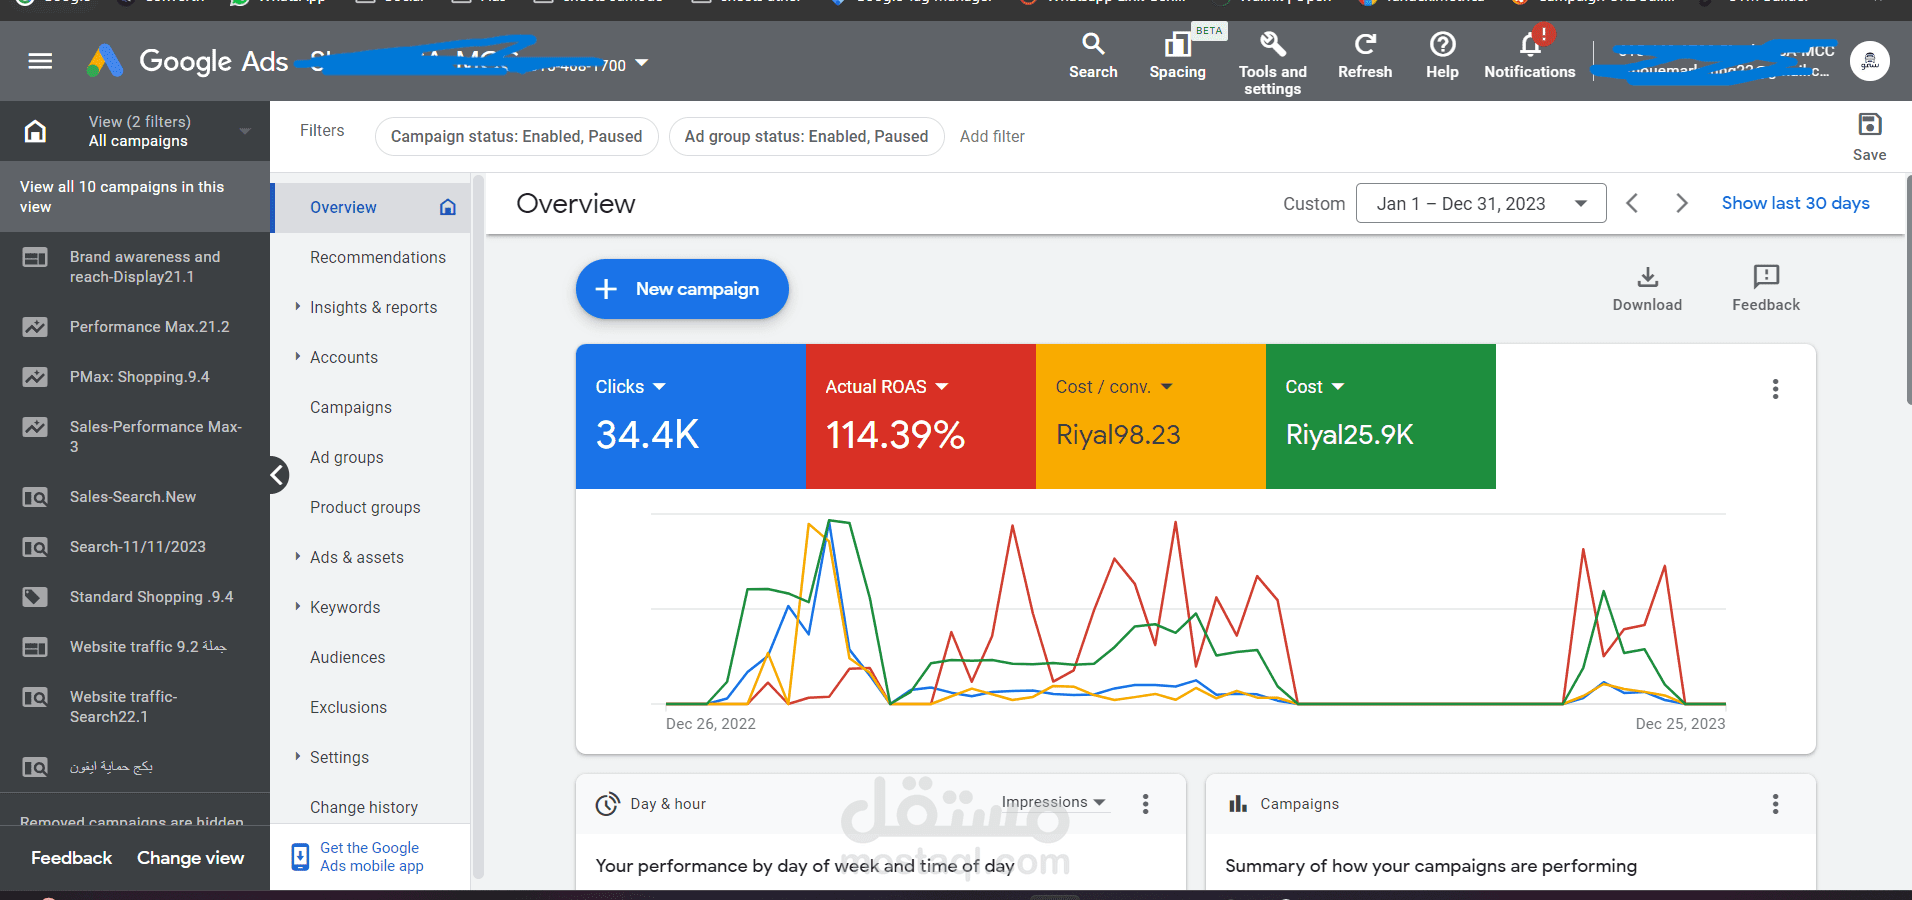This screenshot has height=900, width=1912.
Task: Click the Brand awareness display campaign icon
Action: 35,257
